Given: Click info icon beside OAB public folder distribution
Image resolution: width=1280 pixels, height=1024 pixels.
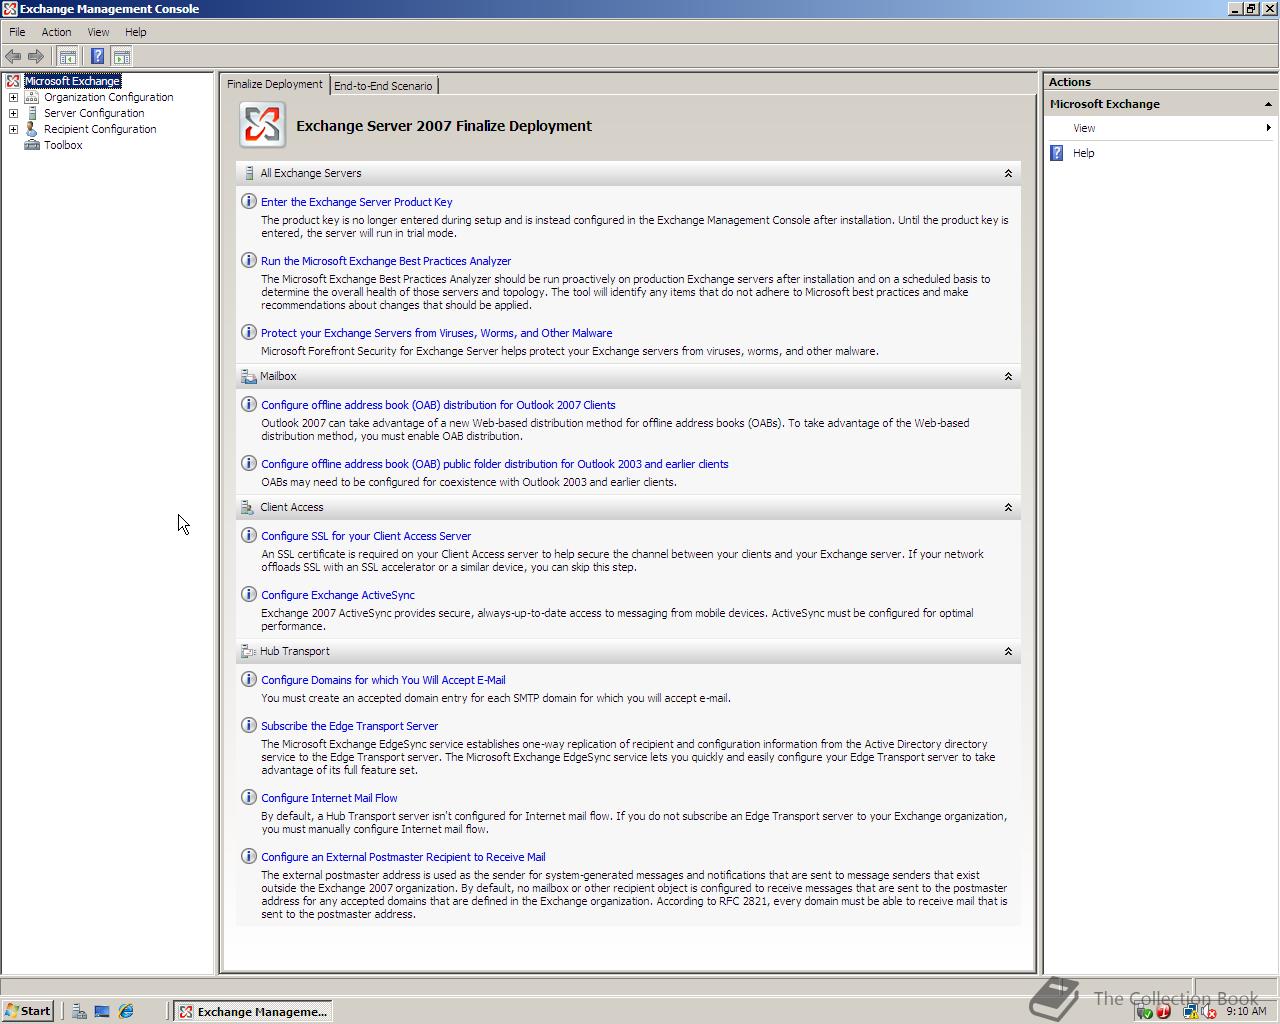Looking at the screenshot, I should (249, 463).
